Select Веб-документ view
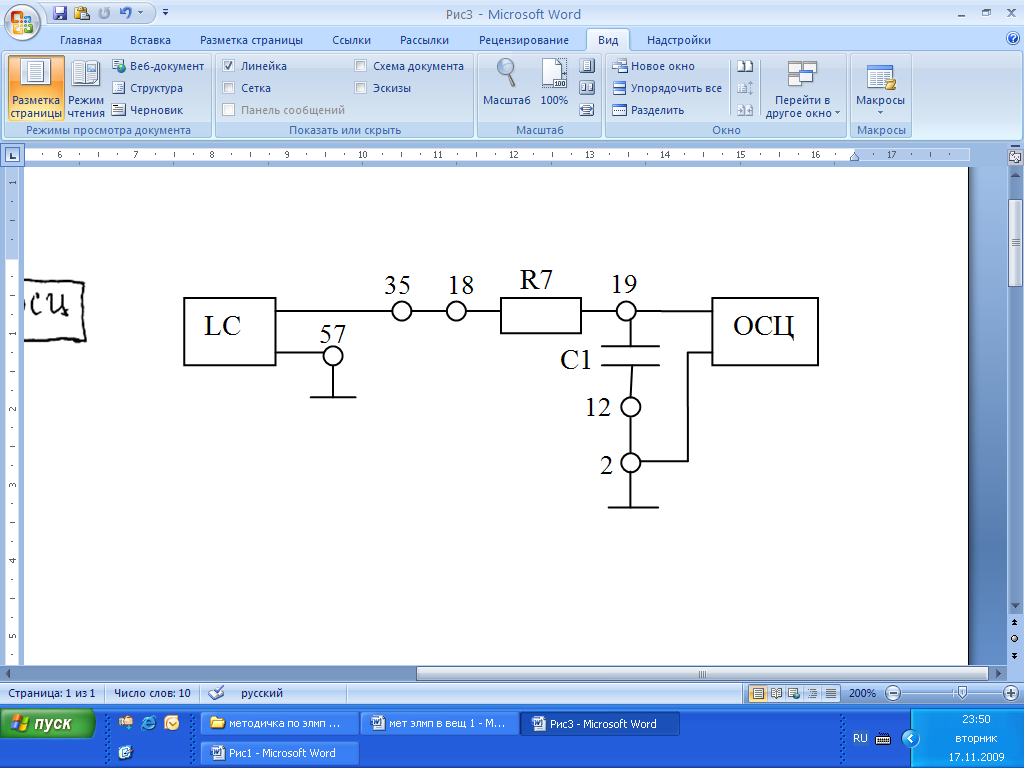1024x768 pixels. point(158,66)
